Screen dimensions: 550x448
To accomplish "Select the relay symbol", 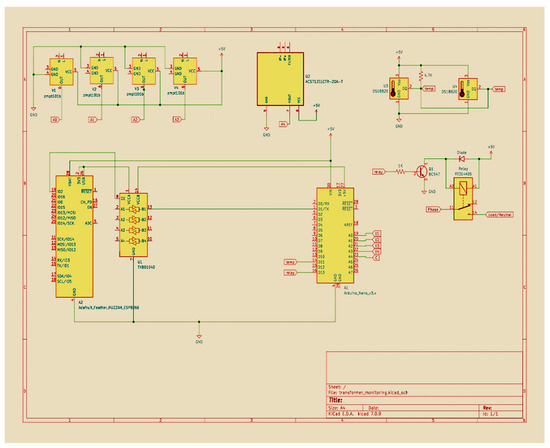I will (x=463, y=199).
